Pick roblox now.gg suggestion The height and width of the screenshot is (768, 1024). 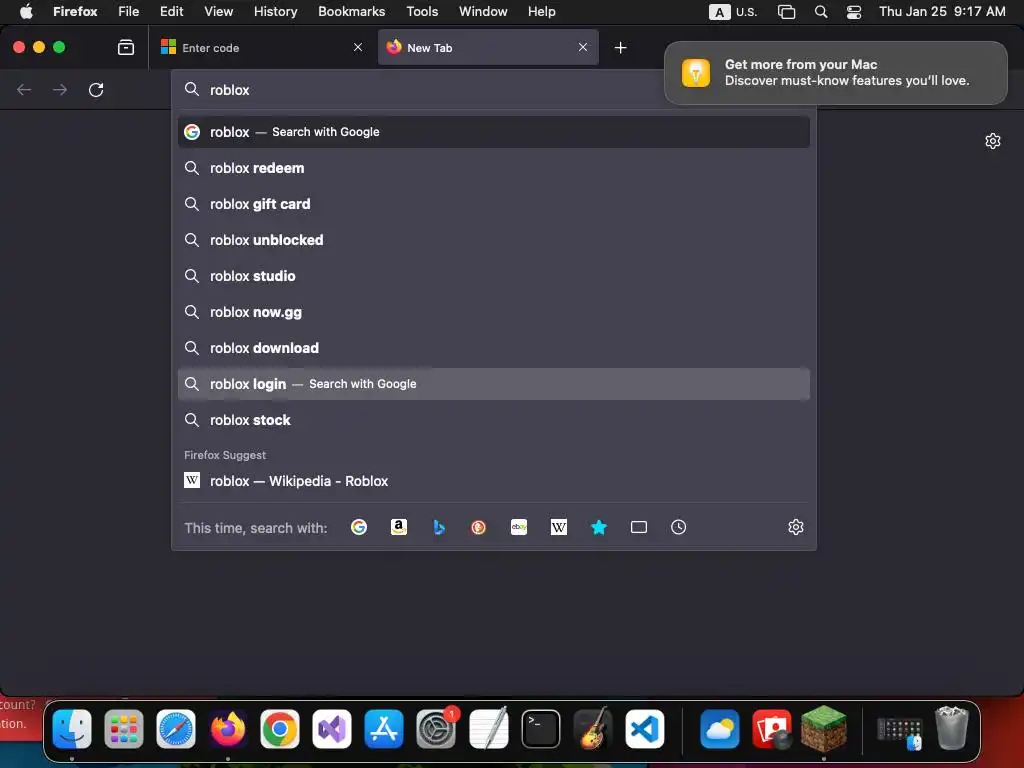point(494,312)
